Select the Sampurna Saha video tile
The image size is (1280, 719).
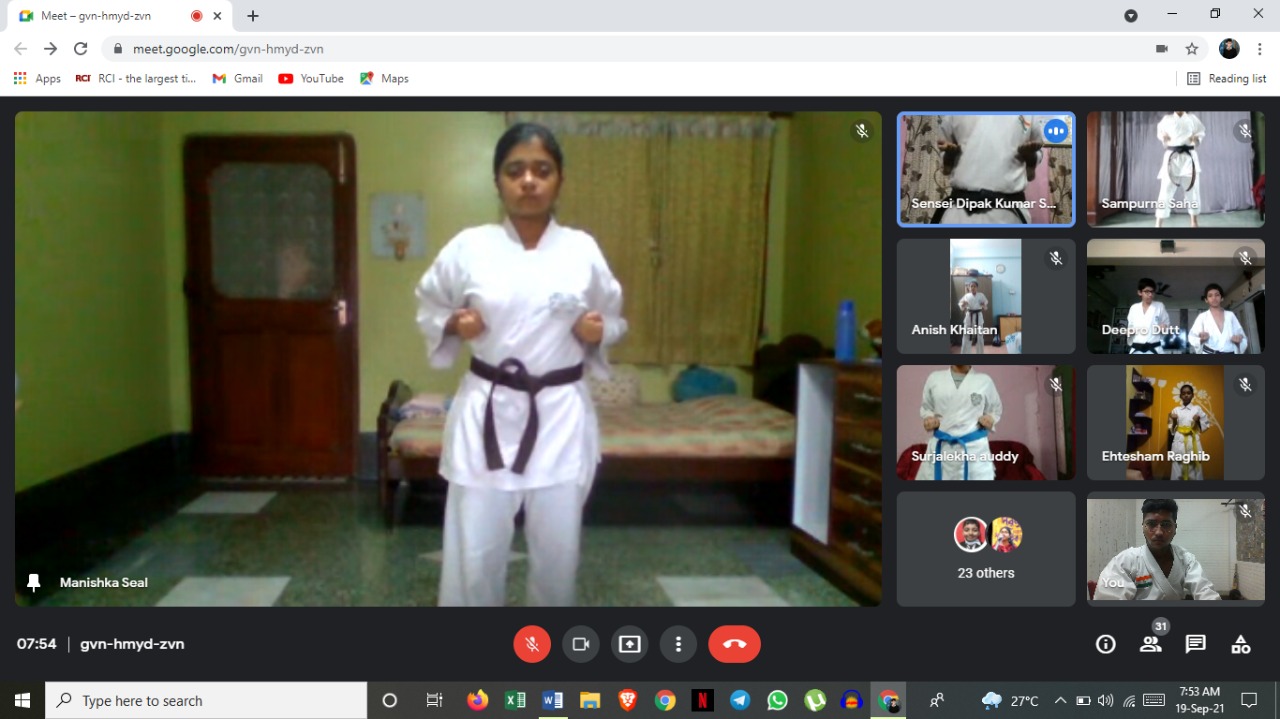click(1176, 169)
